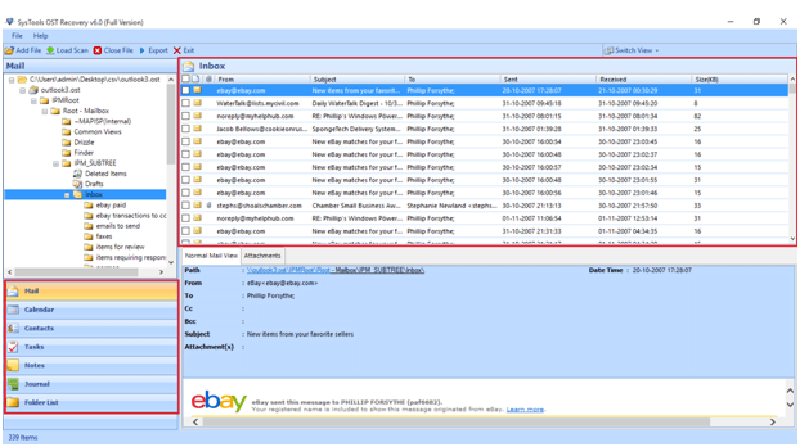Image resolution: width=798 pixels, height=448 pixels.
Task: Open the Contacts navigation pane item
Action: click(x=92, y=328)
